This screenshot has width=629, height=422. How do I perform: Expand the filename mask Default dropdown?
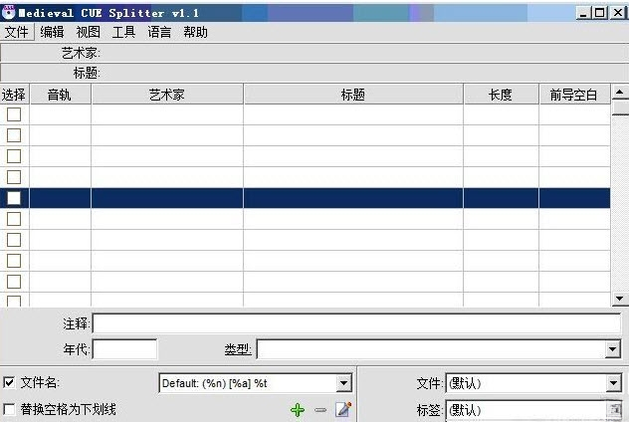[343, 383]
